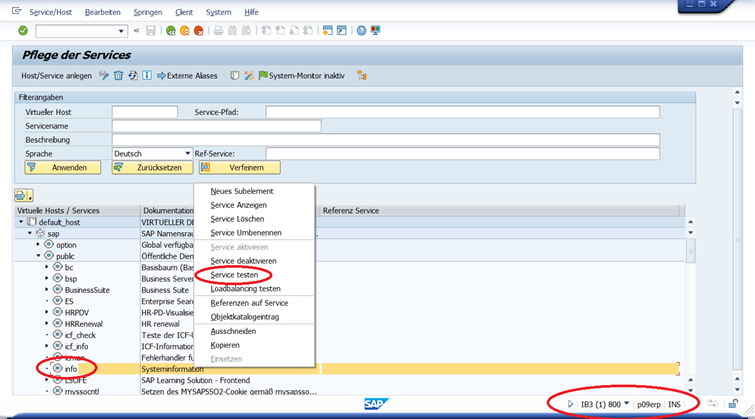Click into the Service-Pfad field
The image size is (755, 419).
tap(463, 112)
